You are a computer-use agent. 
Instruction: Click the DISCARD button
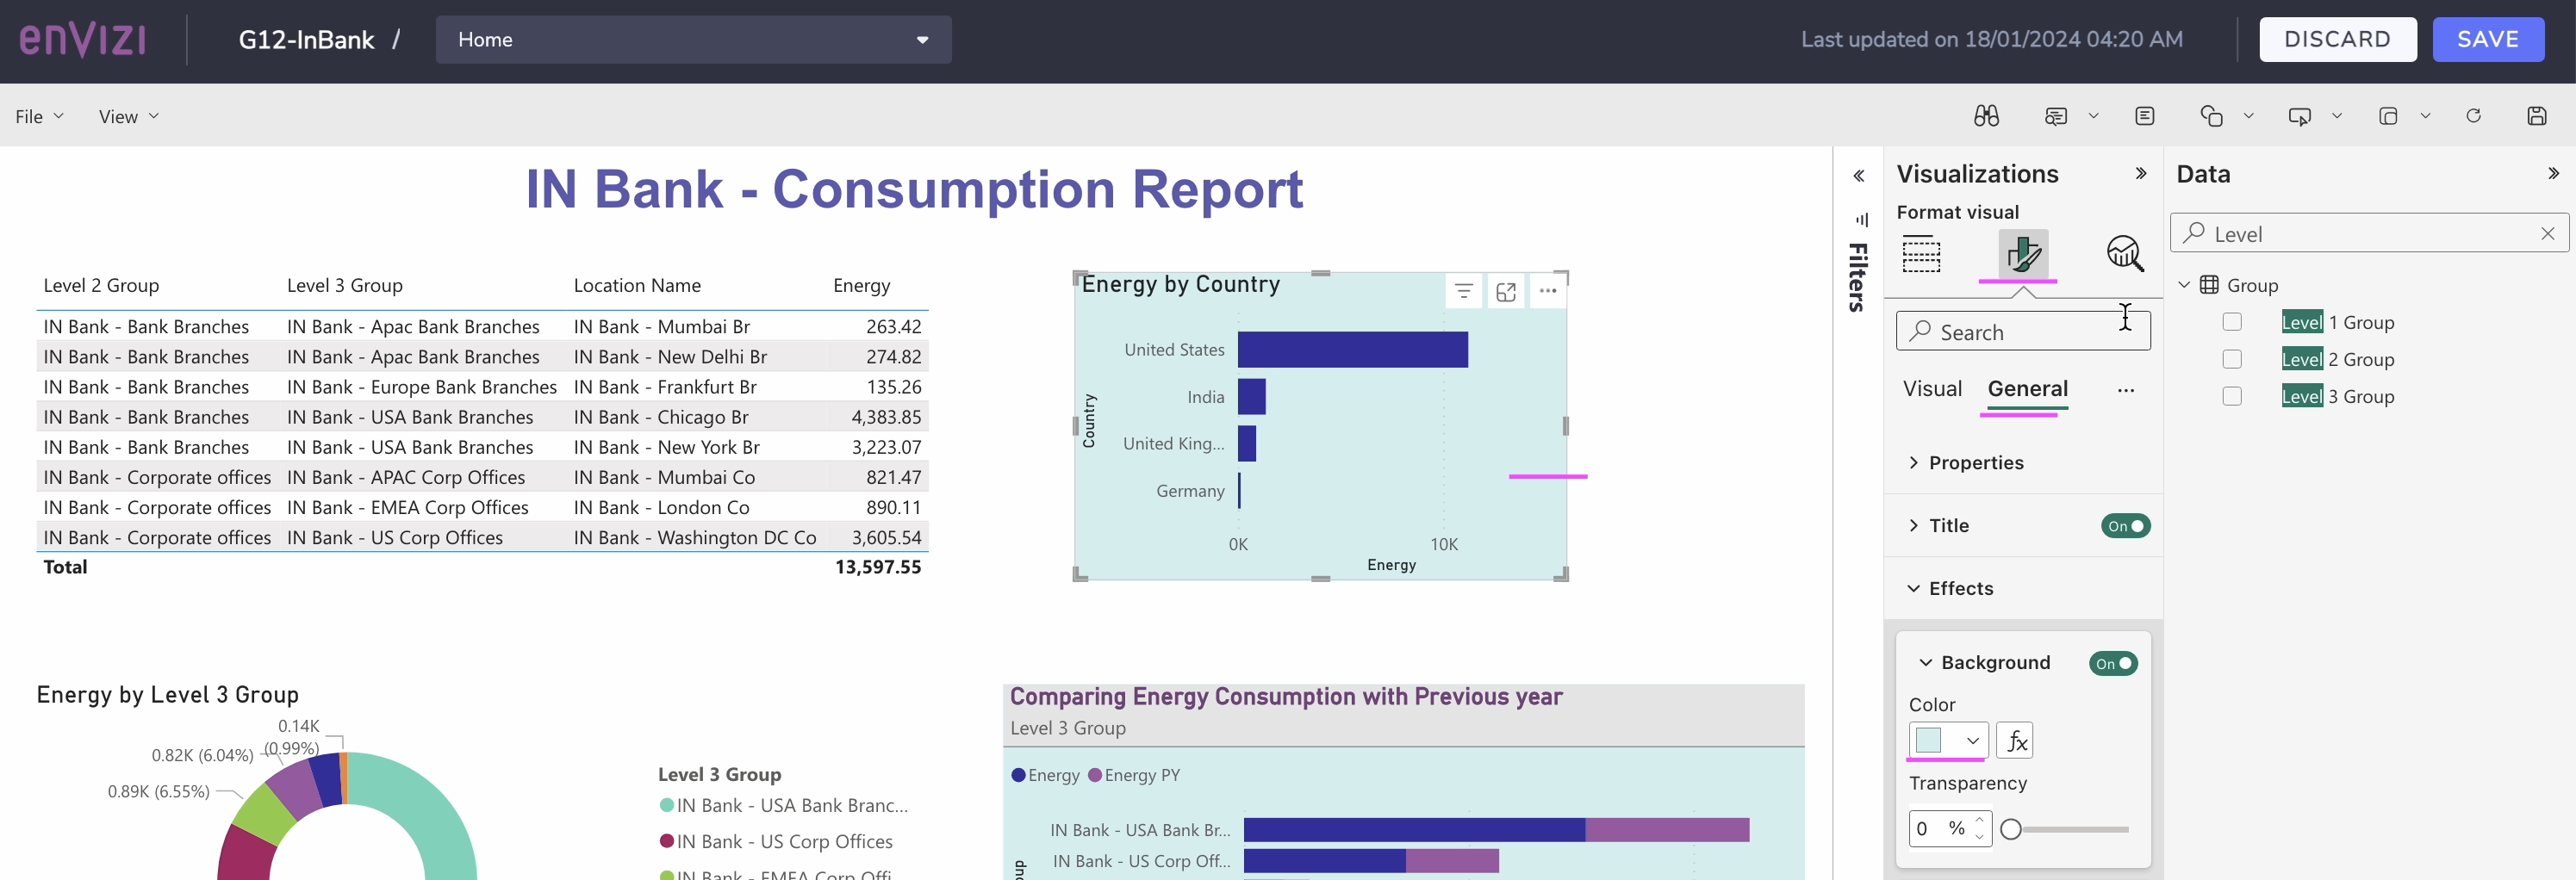(2338, 39)
